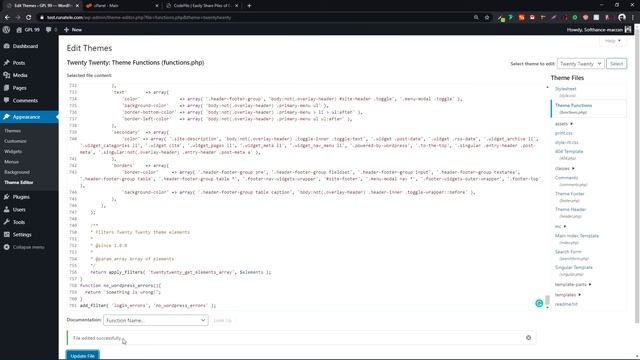Viewport: 640px width, 360px height.
Task: Click the WordPress logo icon
Action: point(6,29)
